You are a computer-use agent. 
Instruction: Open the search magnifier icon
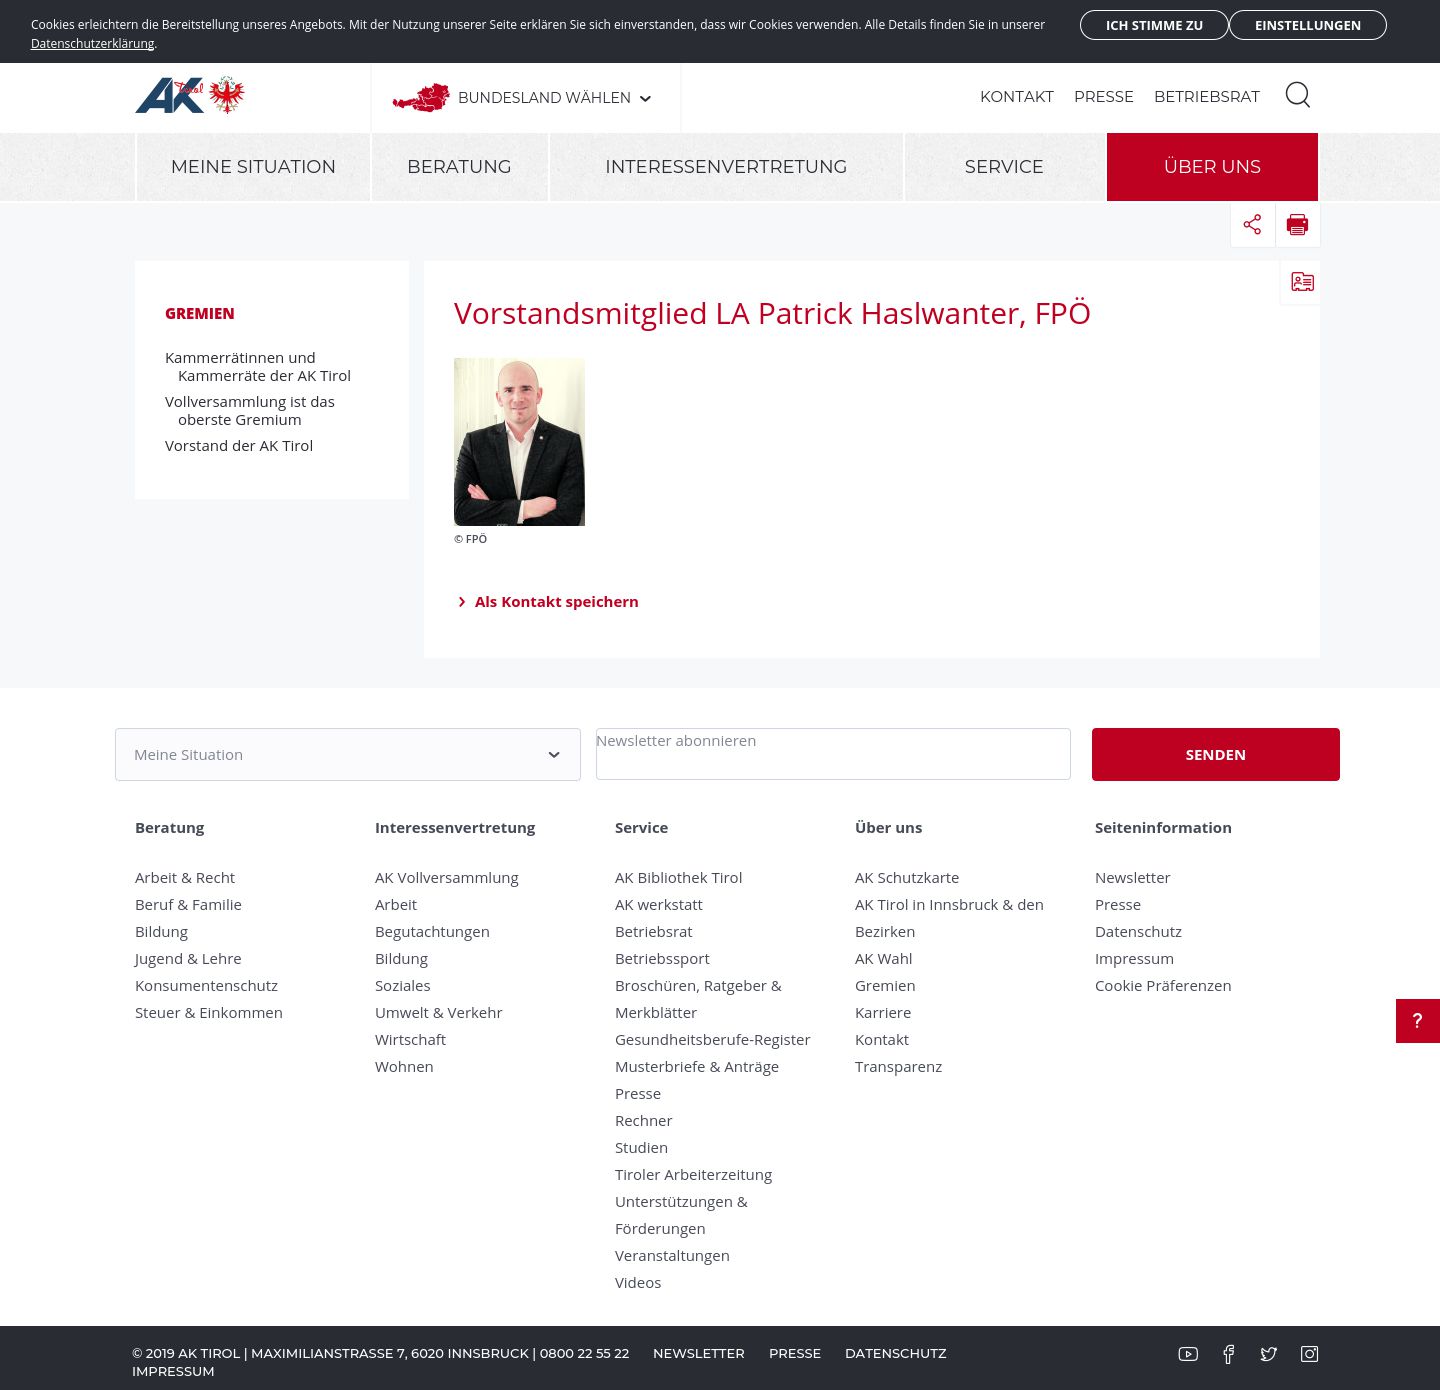click(1298, 95)
